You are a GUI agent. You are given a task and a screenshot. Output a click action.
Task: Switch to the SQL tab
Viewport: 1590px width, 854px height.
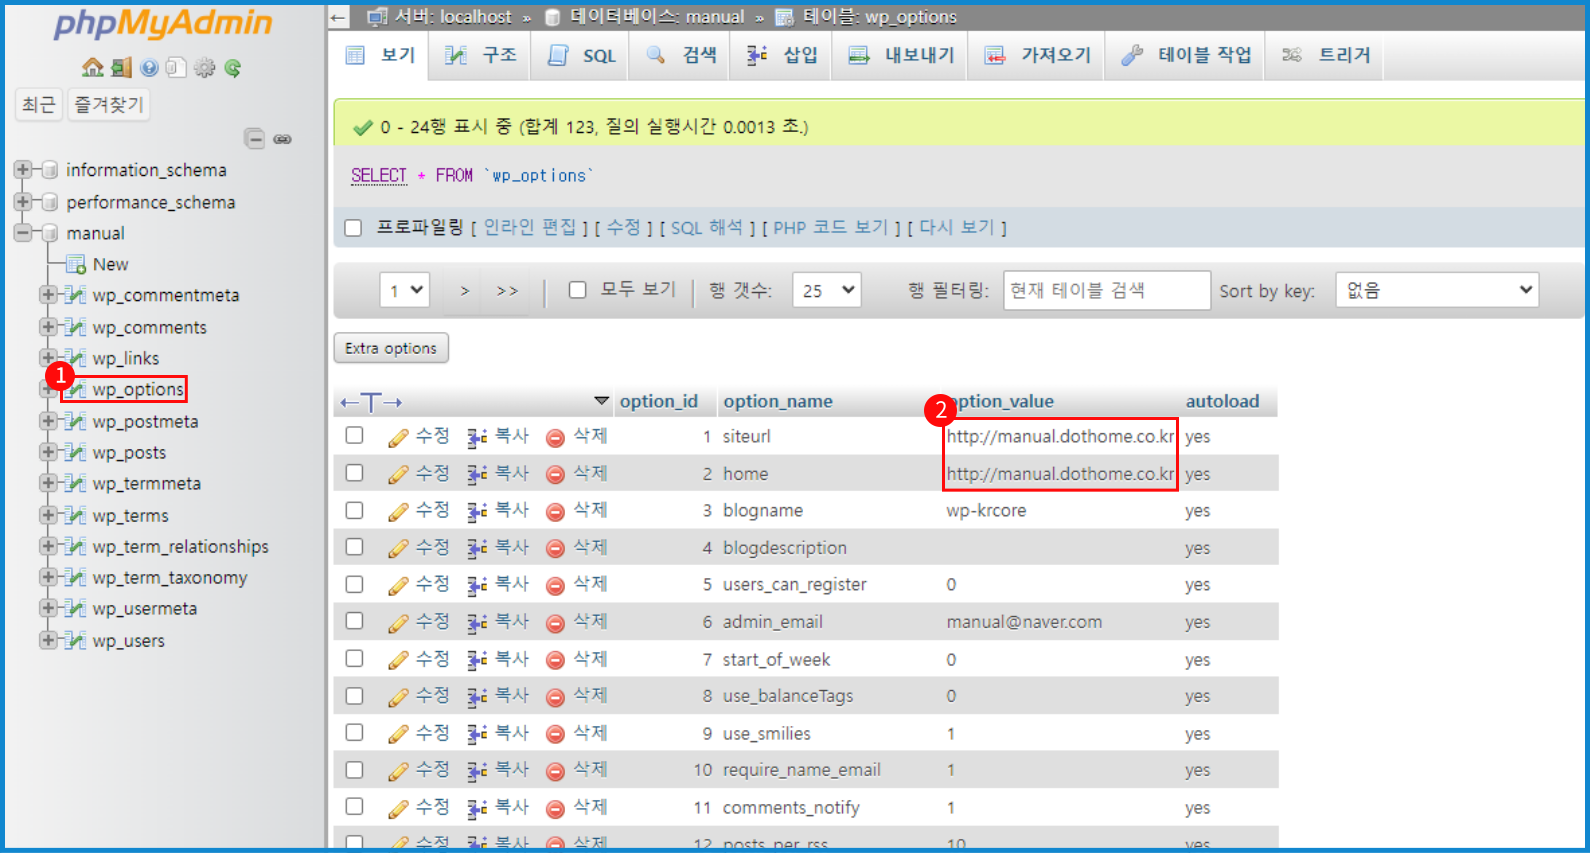pos(582,56)
